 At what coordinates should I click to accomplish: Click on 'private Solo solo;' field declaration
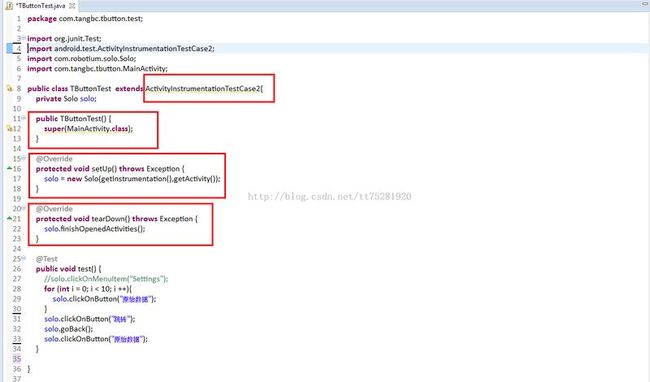tap(66, 99)
